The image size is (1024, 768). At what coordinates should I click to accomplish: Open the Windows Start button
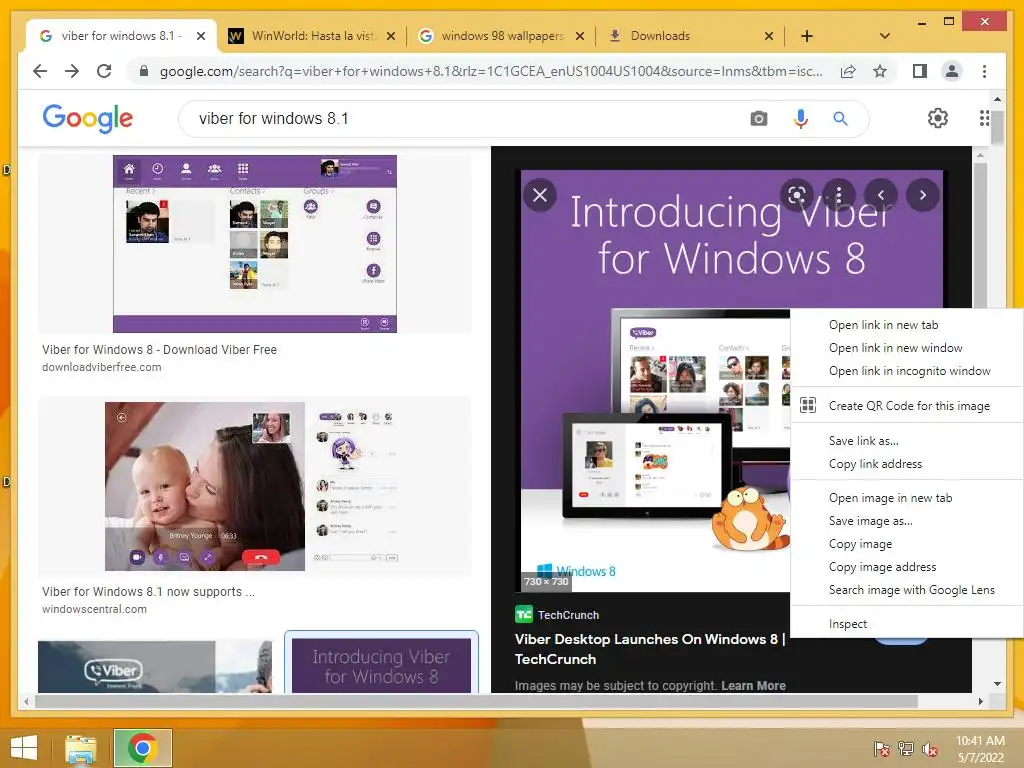click(24, 748)
